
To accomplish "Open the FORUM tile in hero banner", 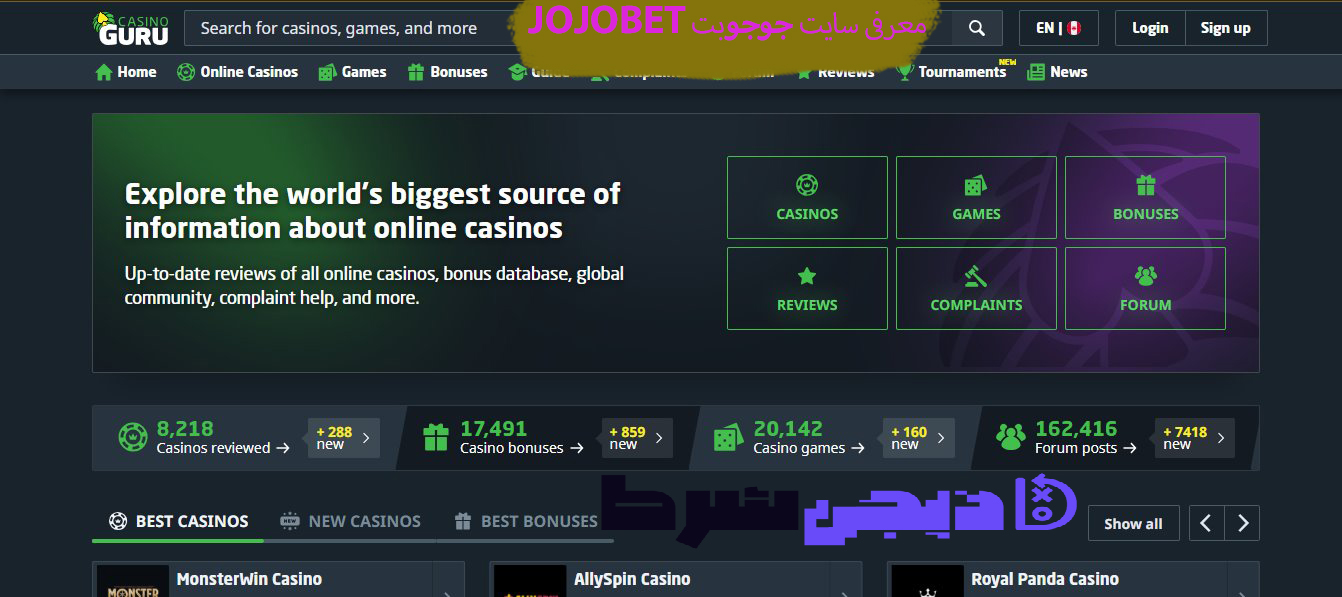I will point(1145,288).
